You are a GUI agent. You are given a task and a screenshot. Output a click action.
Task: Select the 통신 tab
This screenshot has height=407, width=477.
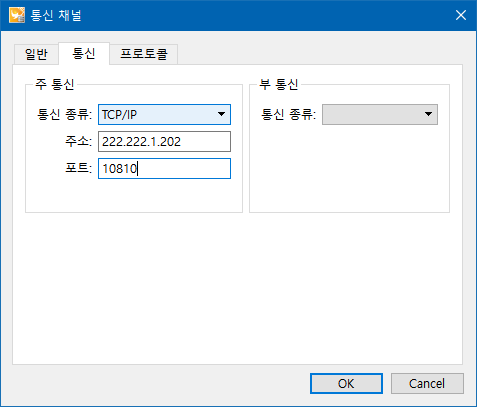tap(84, 53)
